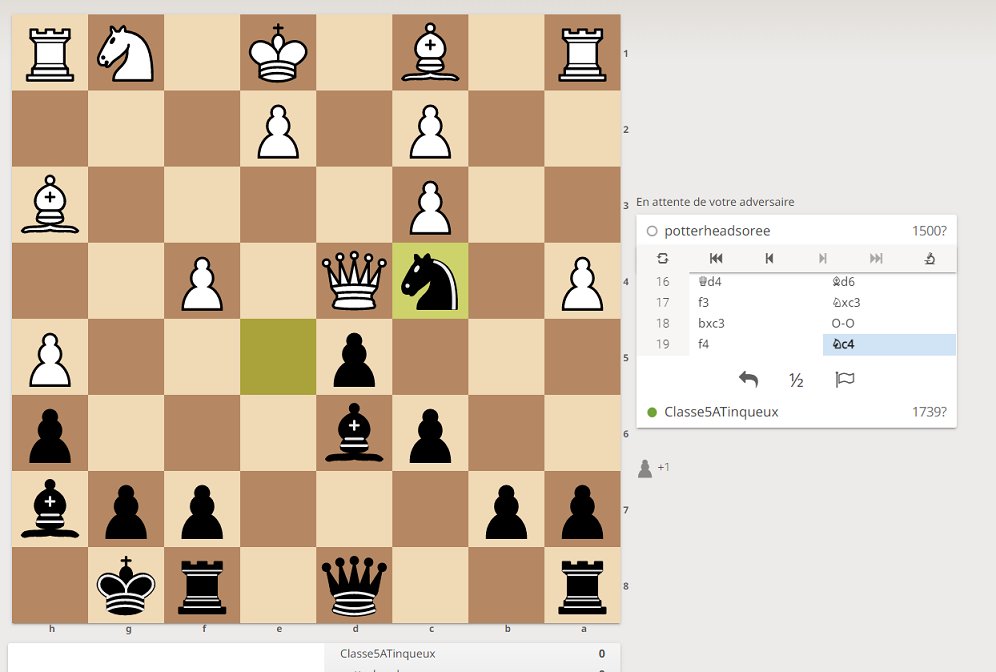Open opponent profile potterheadsoree
This screenshot has height=672, width=996.
click(717, 231)
